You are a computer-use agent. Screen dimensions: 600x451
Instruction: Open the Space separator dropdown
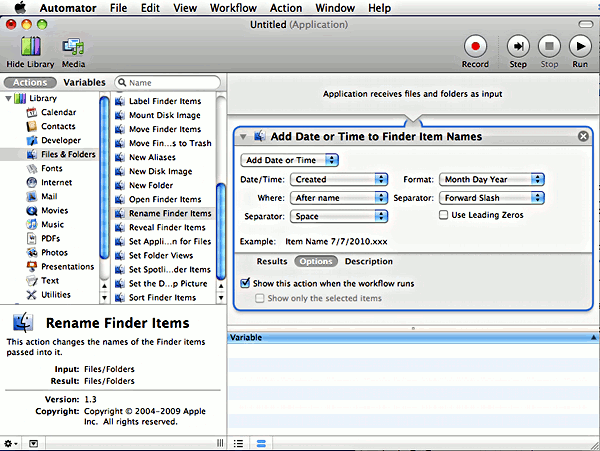pos(339,217)
